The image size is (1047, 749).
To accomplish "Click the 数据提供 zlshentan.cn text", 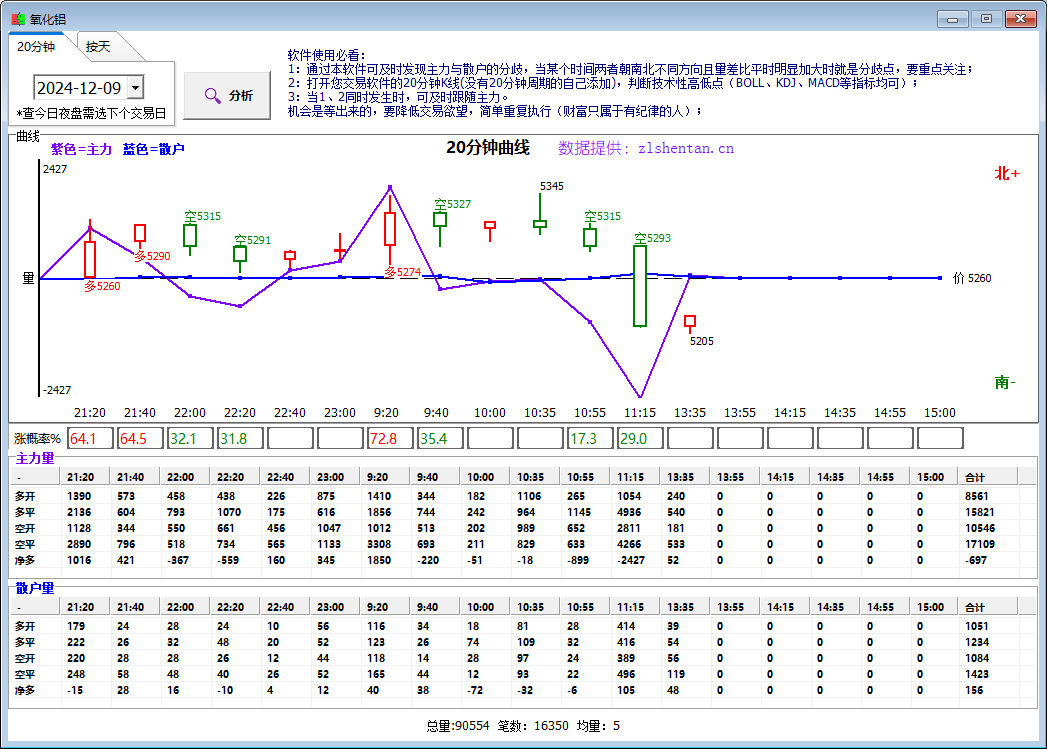I will click(646, 148).
